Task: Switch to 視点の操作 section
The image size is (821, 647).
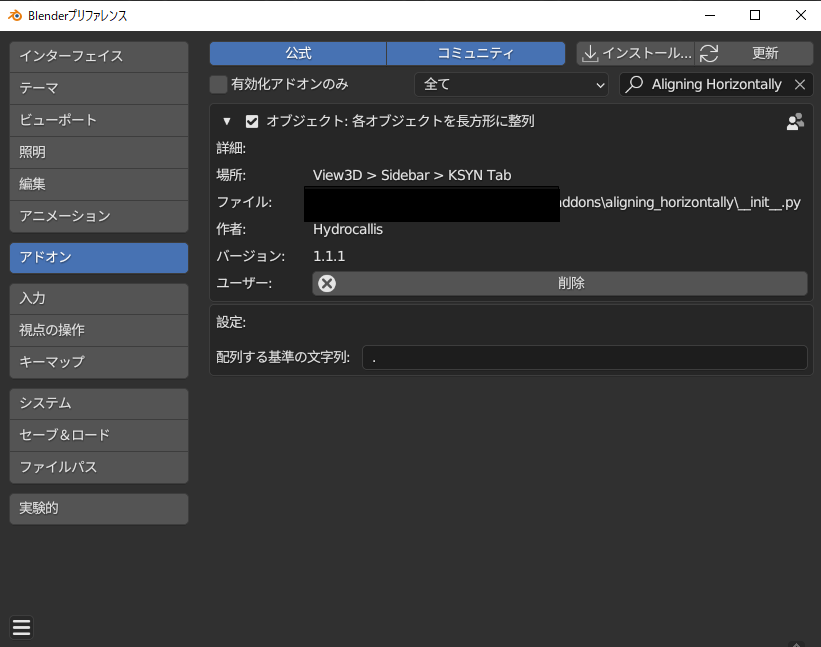Action: [x=99, y=330]
